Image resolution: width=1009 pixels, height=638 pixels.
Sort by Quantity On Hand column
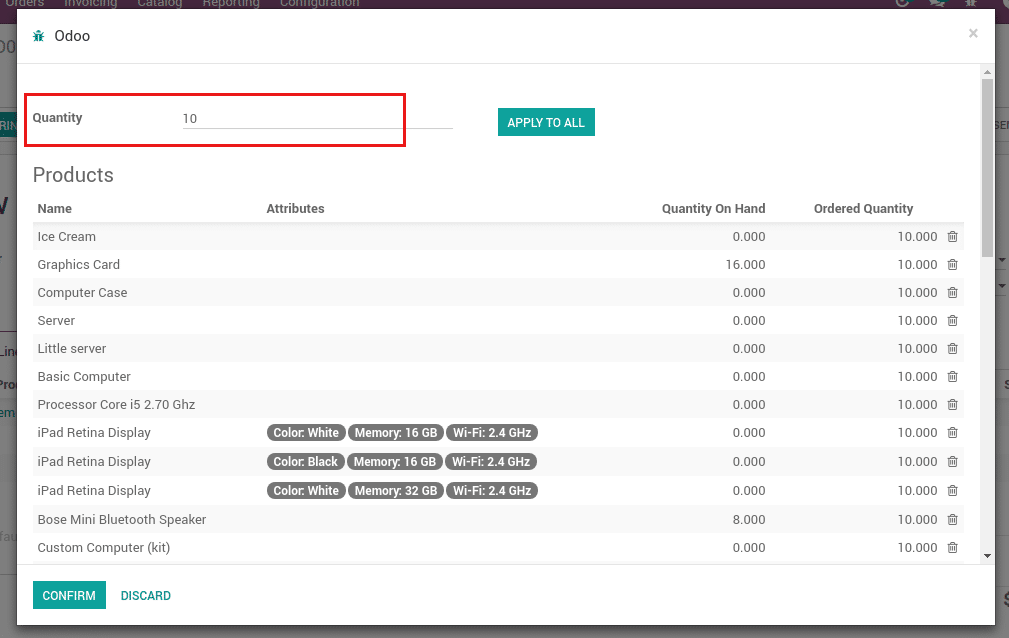[x=714, y=209]
